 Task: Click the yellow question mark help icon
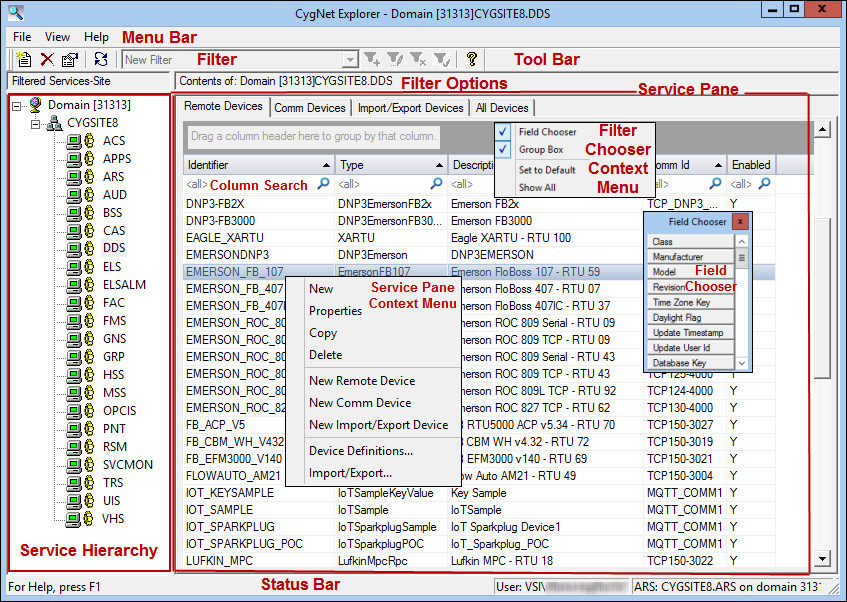click(472, 59)
